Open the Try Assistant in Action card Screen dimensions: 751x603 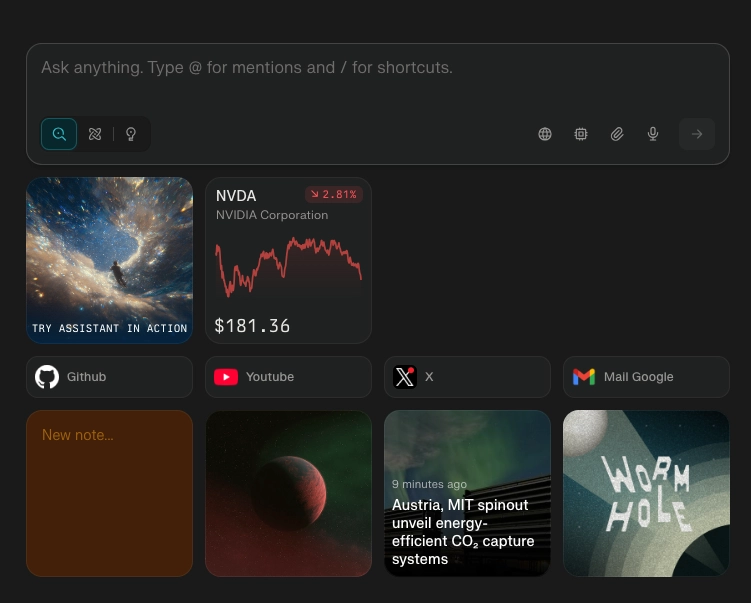pyautogui.click(x=110, y=260)
